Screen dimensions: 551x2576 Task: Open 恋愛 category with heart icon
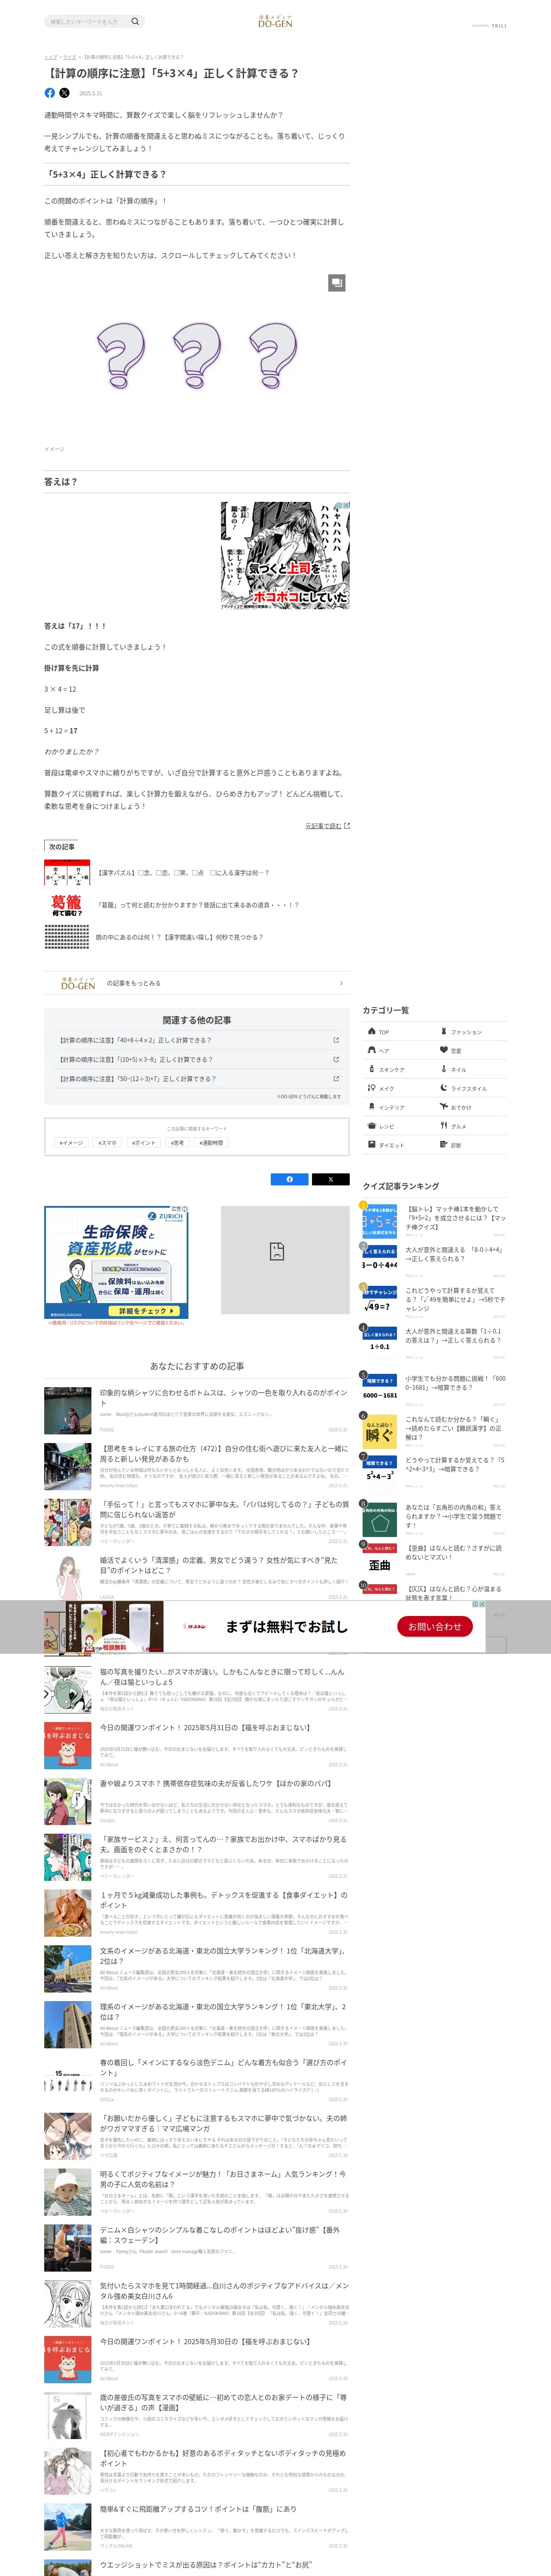471,1051
